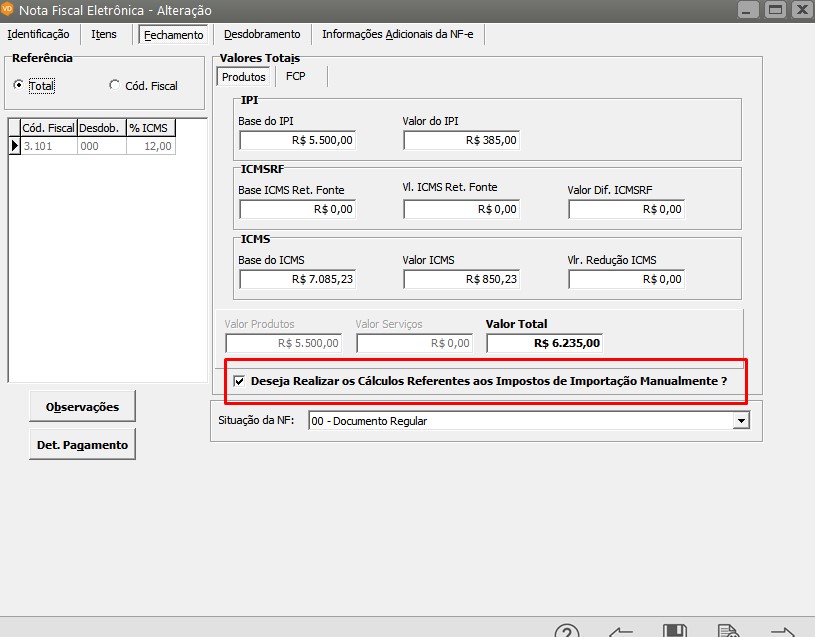The height and width of the screenshot is (637, 815).
Task: Click the Base do ICMS field
Action: coord(297,280)
